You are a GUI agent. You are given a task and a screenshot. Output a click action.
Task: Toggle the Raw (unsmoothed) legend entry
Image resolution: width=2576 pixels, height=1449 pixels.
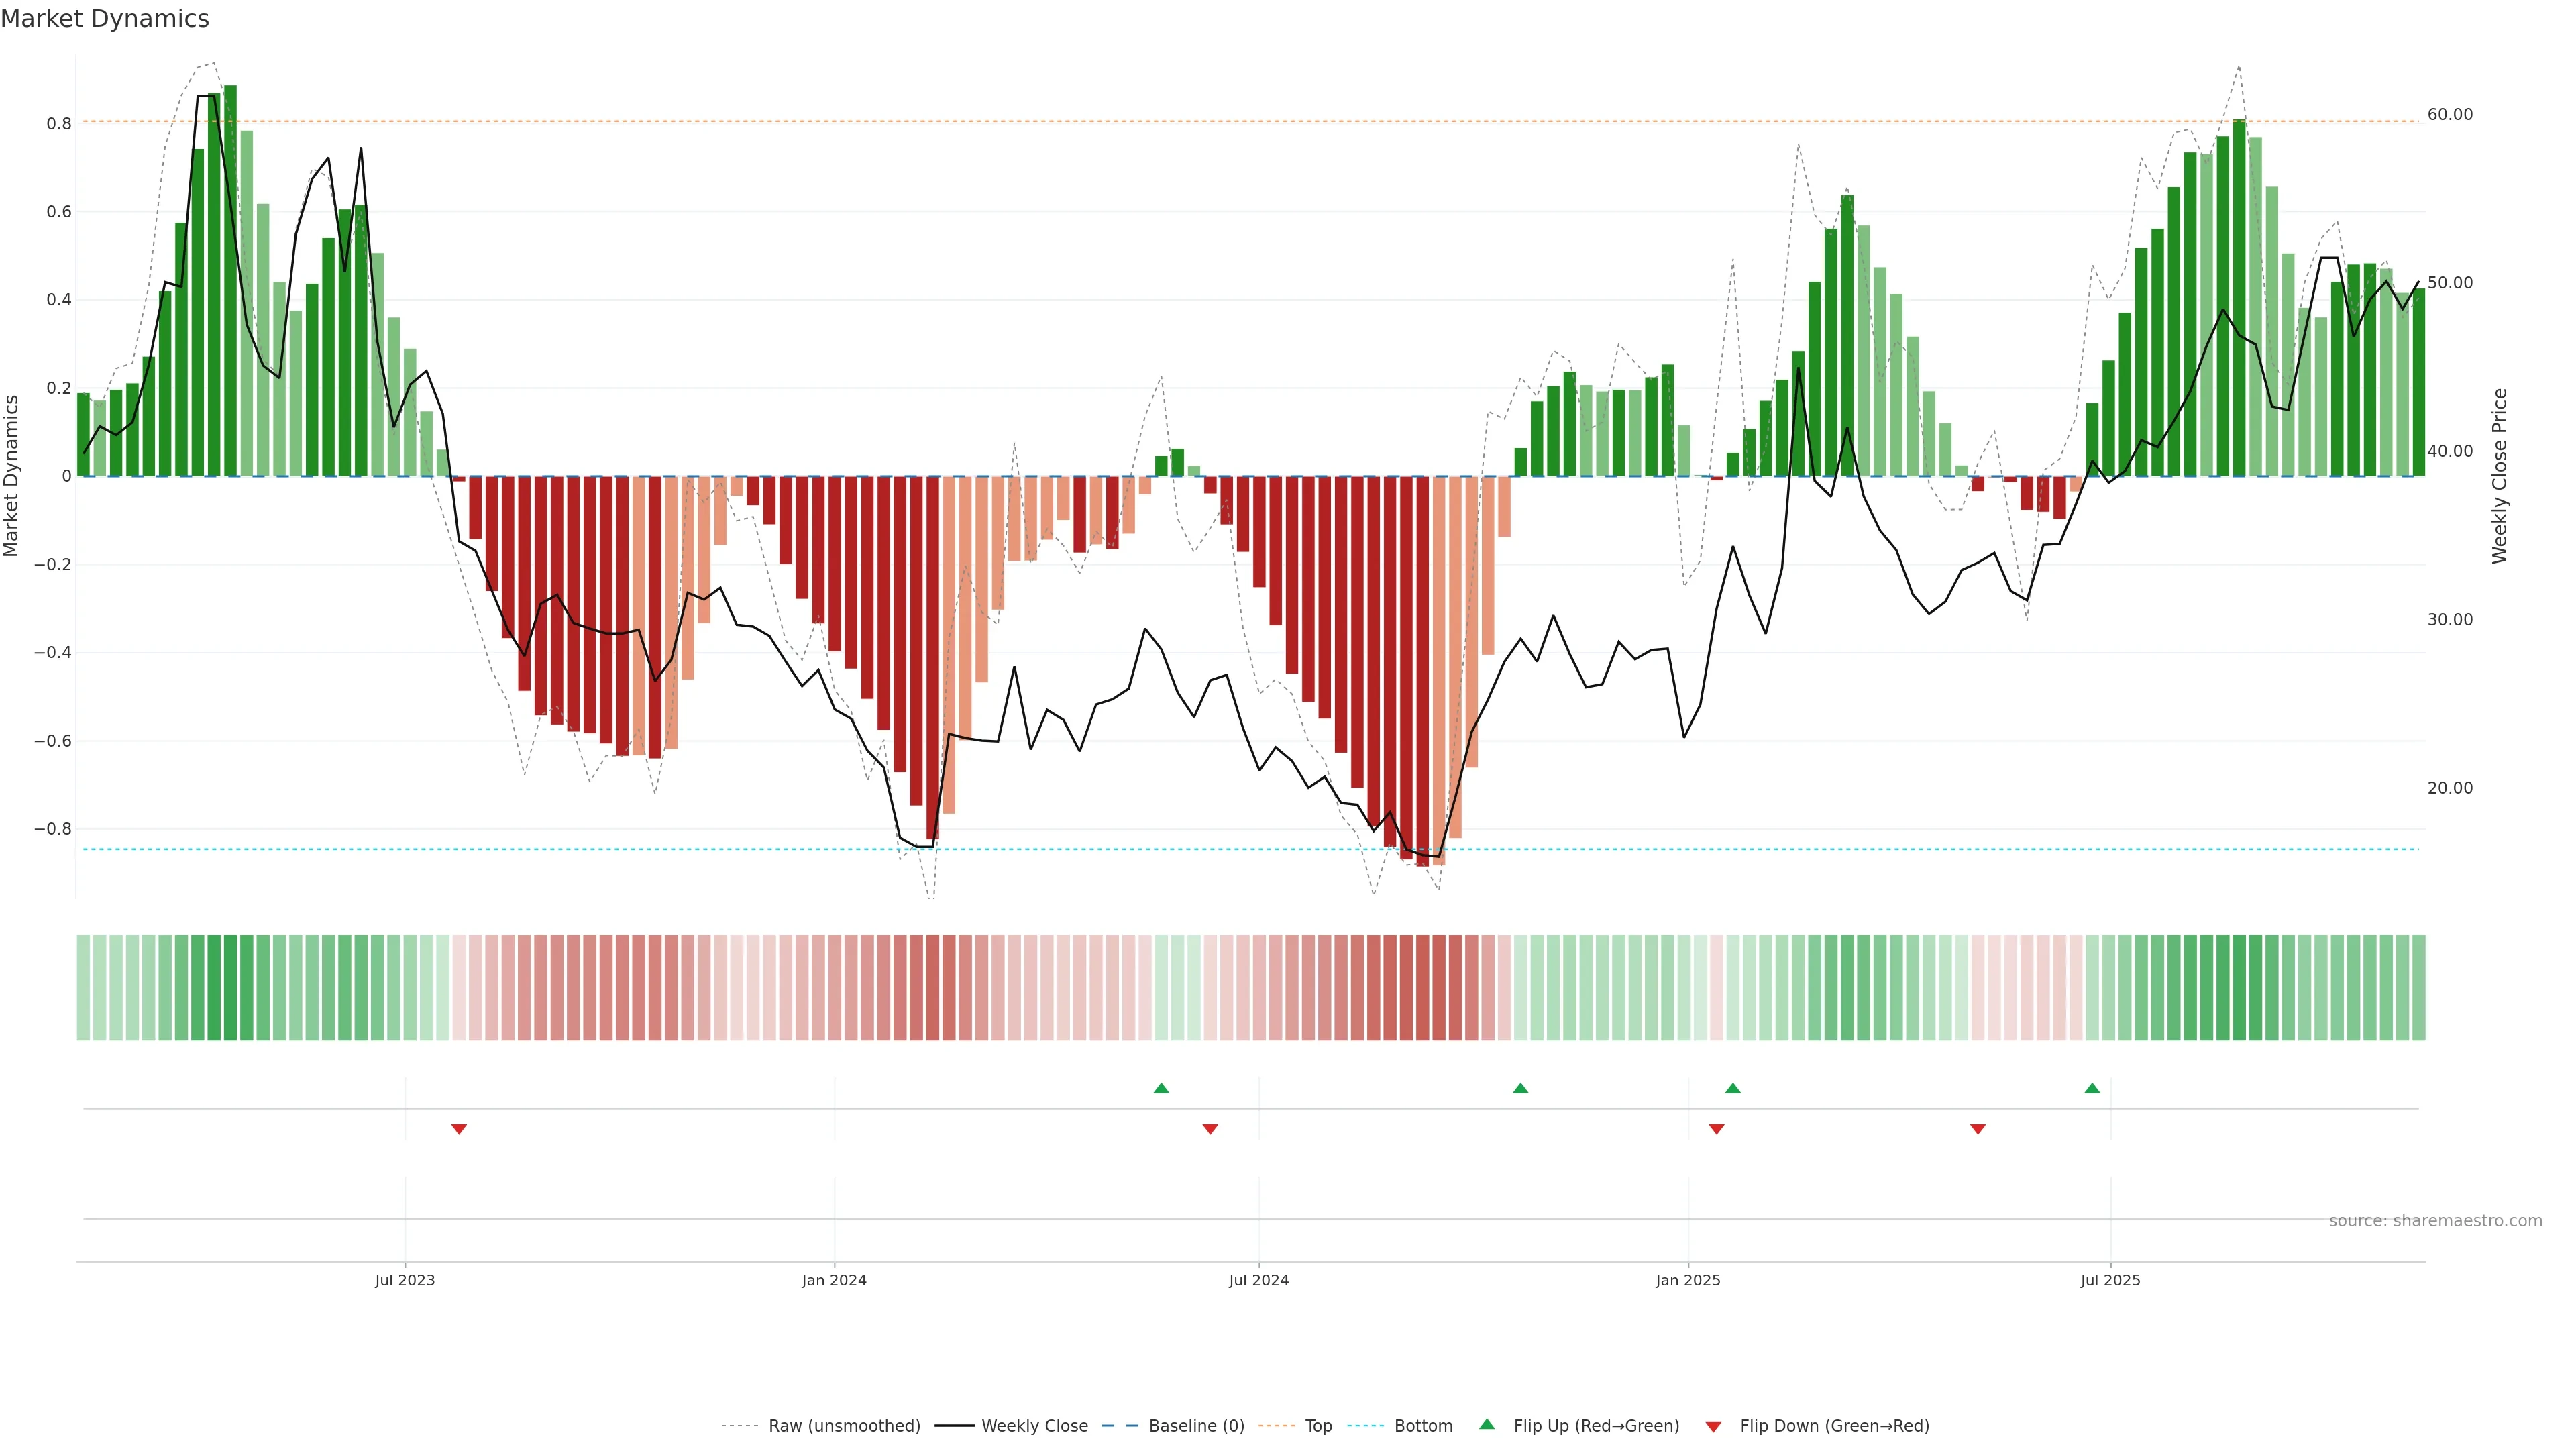tap(843, 1426)
